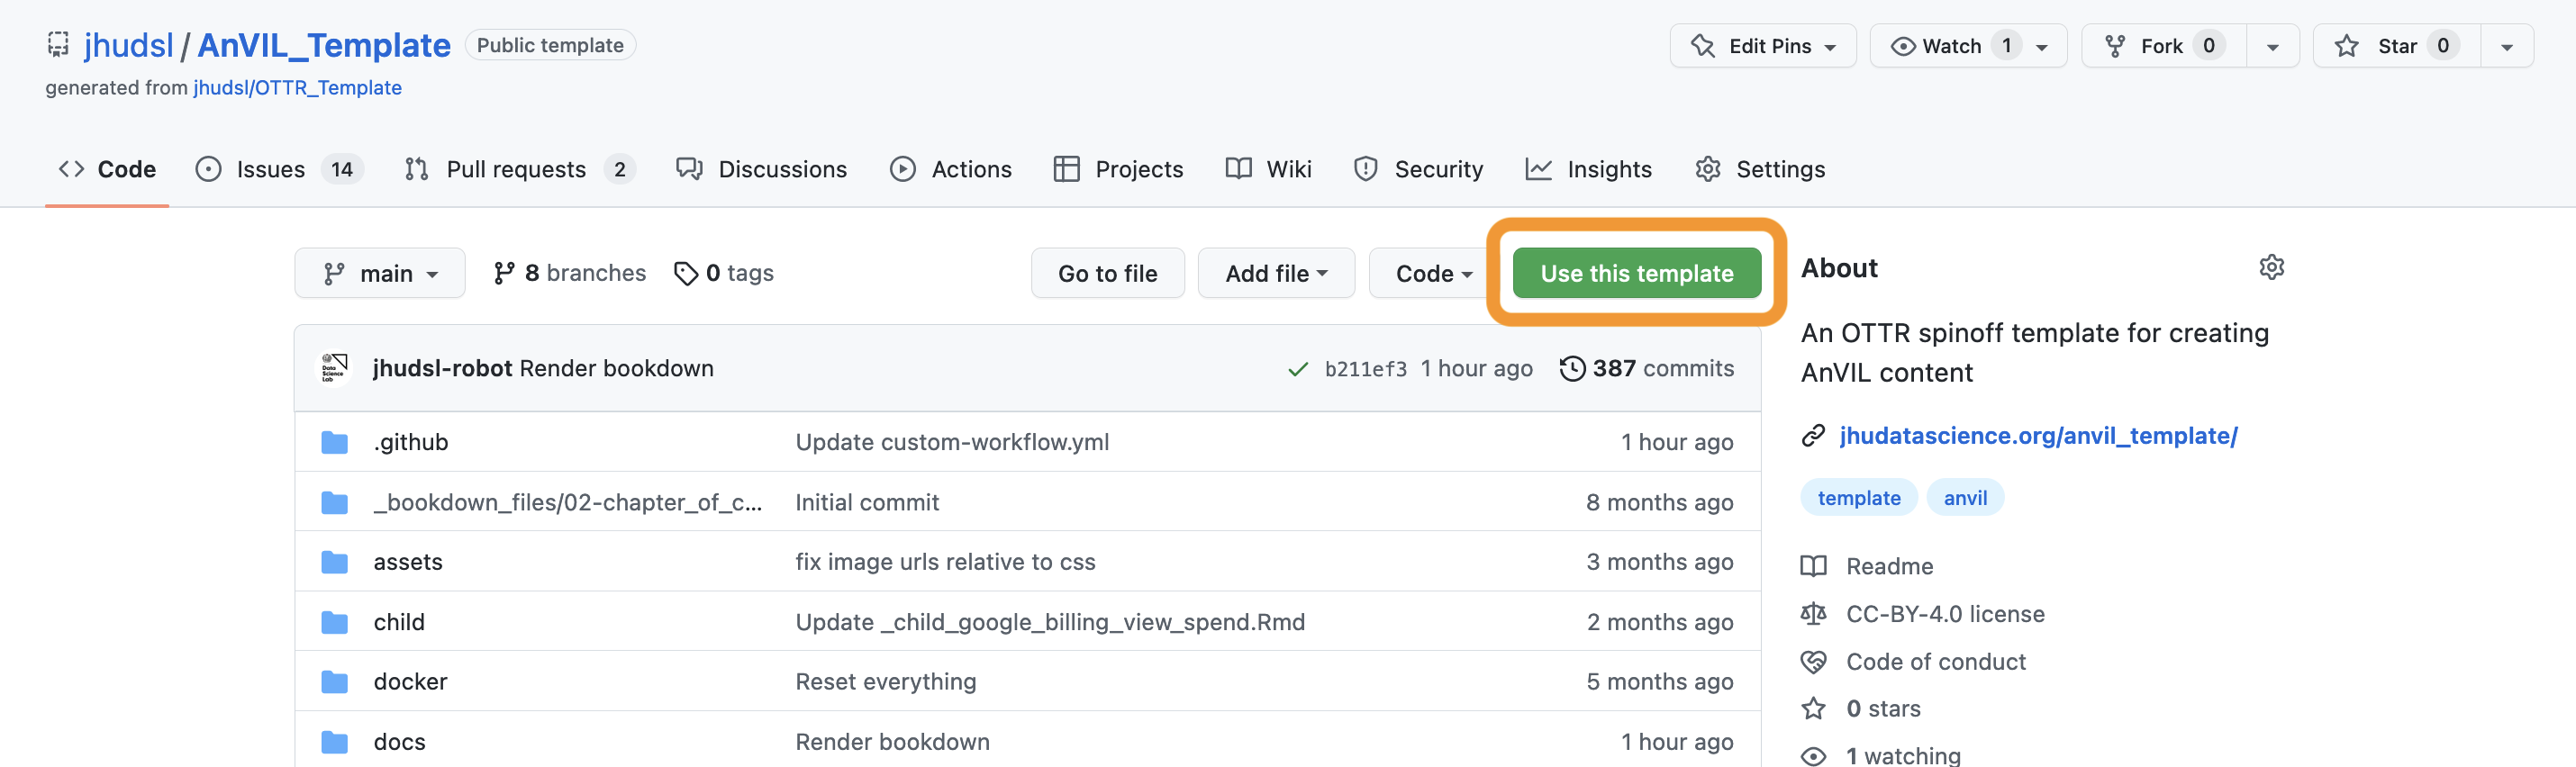The image size is (2576, 767).
Task: View the 8 branches link
Action: click(x=570, y=273)
